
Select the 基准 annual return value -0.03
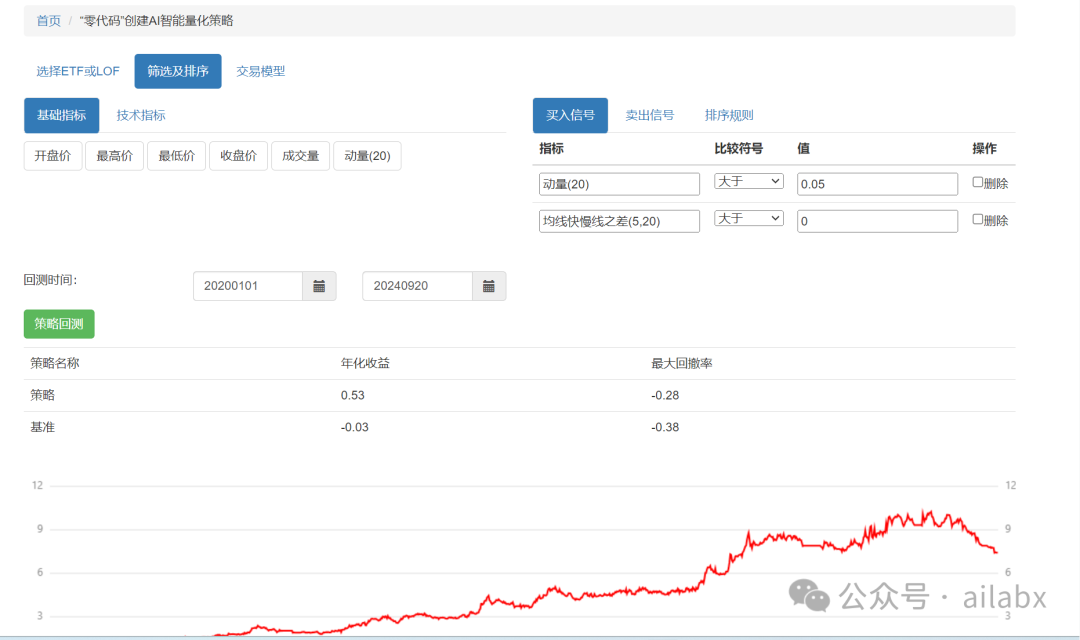(x=355, y=427)
